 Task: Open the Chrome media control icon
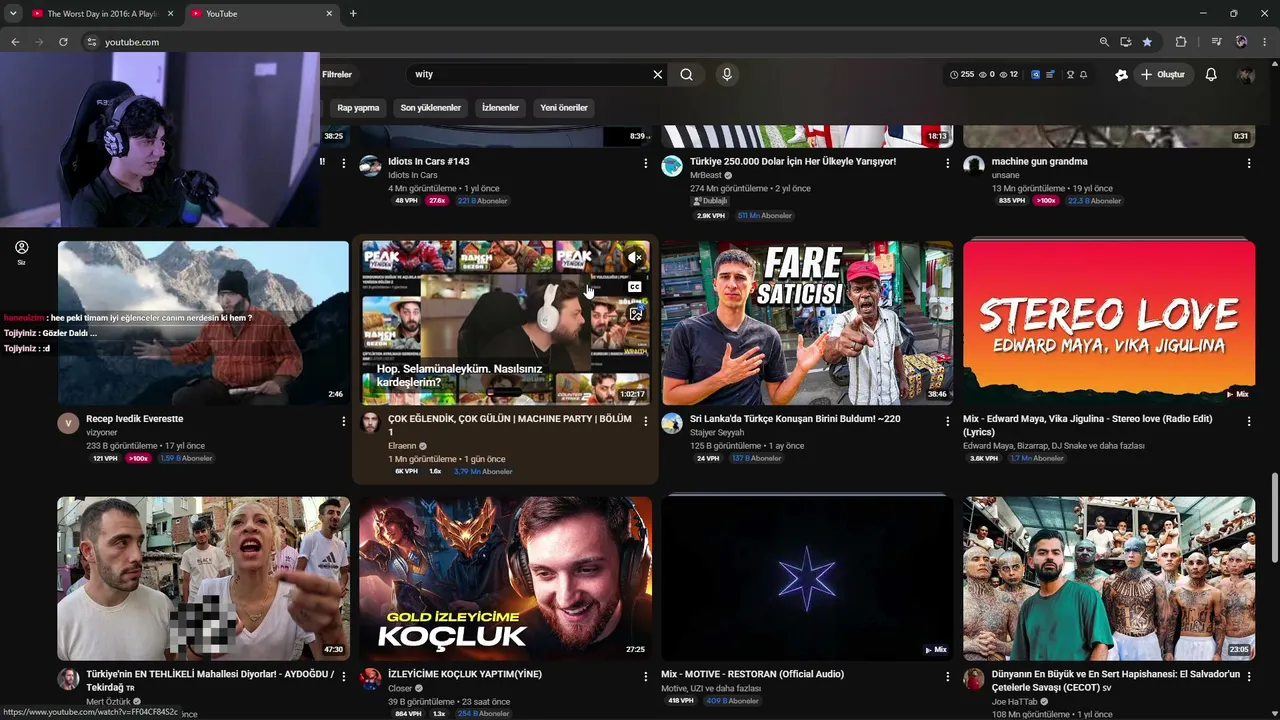1216,42
